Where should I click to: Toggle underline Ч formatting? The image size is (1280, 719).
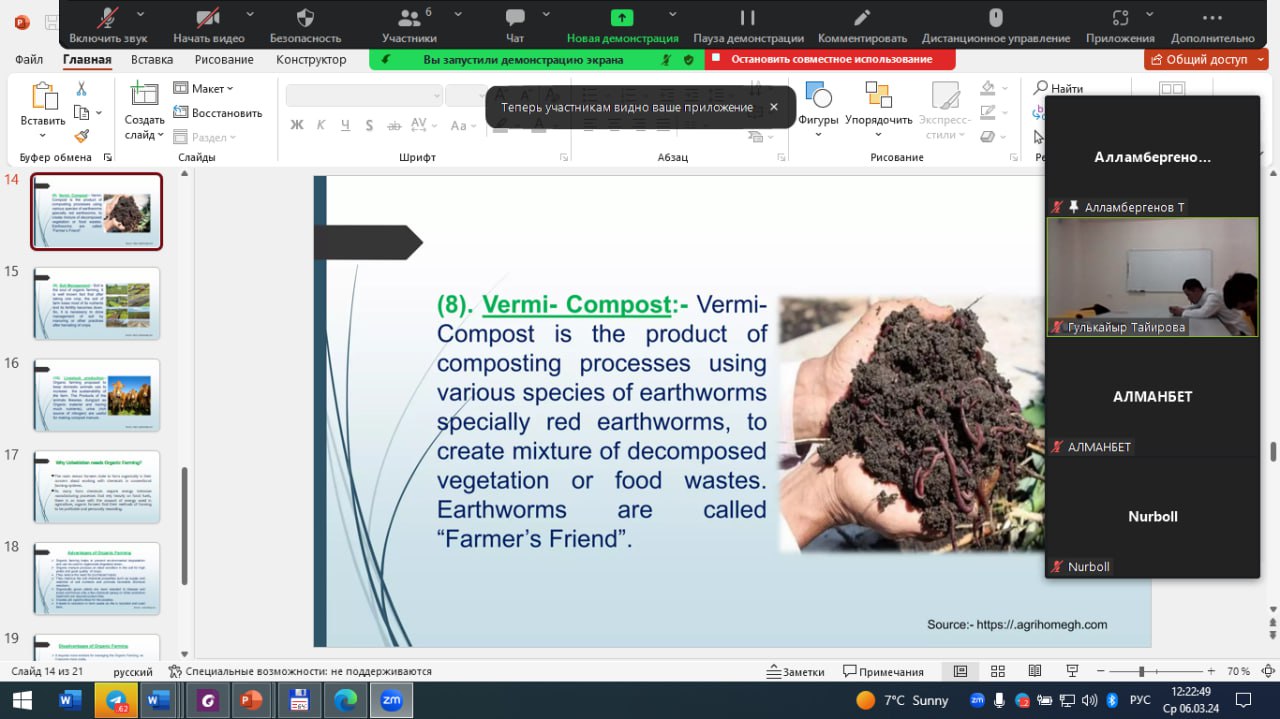[x=345, y=125]
